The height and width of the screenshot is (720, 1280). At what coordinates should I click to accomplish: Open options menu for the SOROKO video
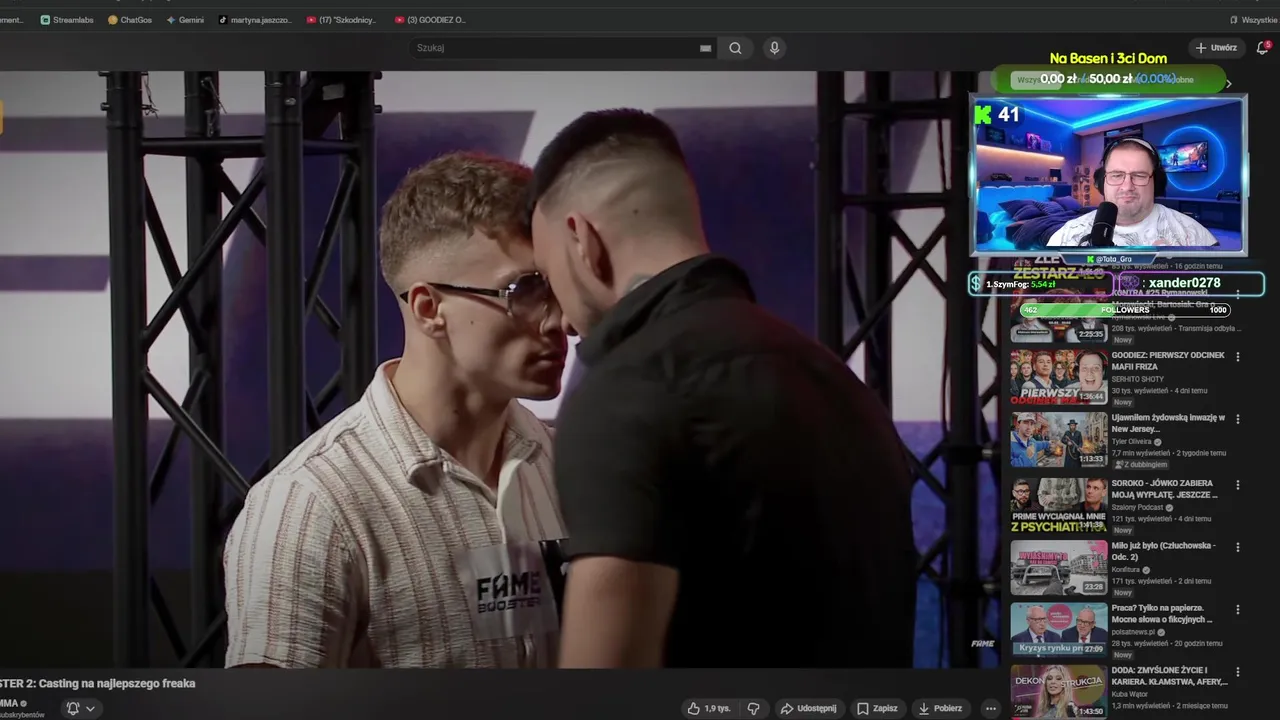[1238, 485]
